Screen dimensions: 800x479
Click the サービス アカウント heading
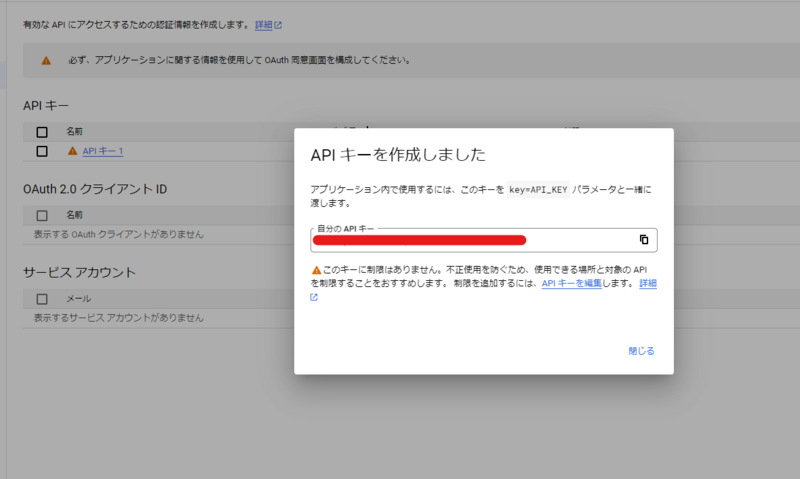(x=79, y=272)
